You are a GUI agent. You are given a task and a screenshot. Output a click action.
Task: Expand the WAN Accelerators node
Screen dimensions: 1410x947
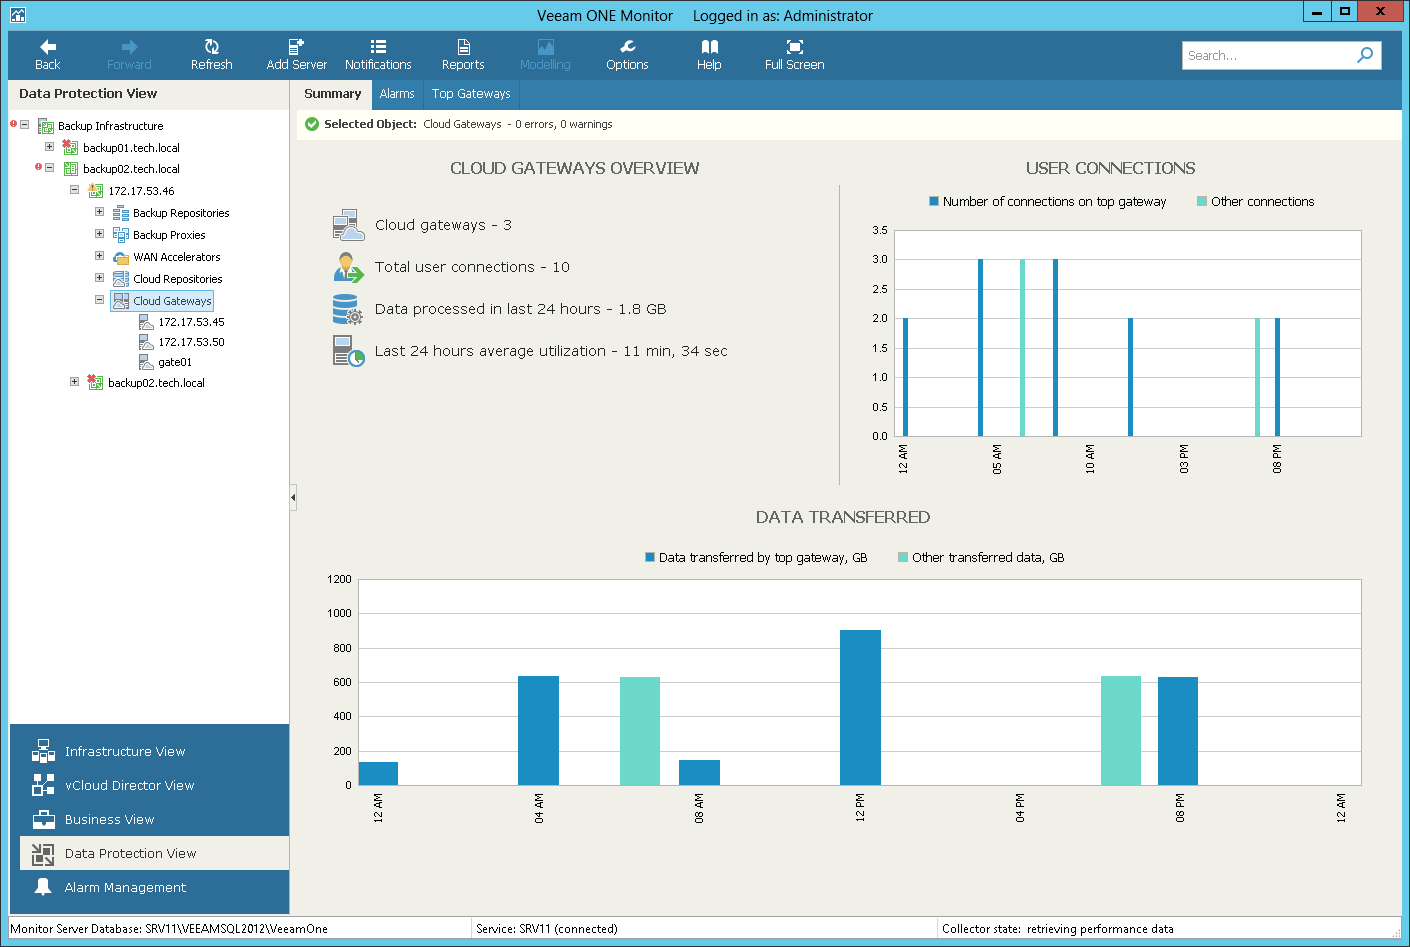click(x=99, y=256)
